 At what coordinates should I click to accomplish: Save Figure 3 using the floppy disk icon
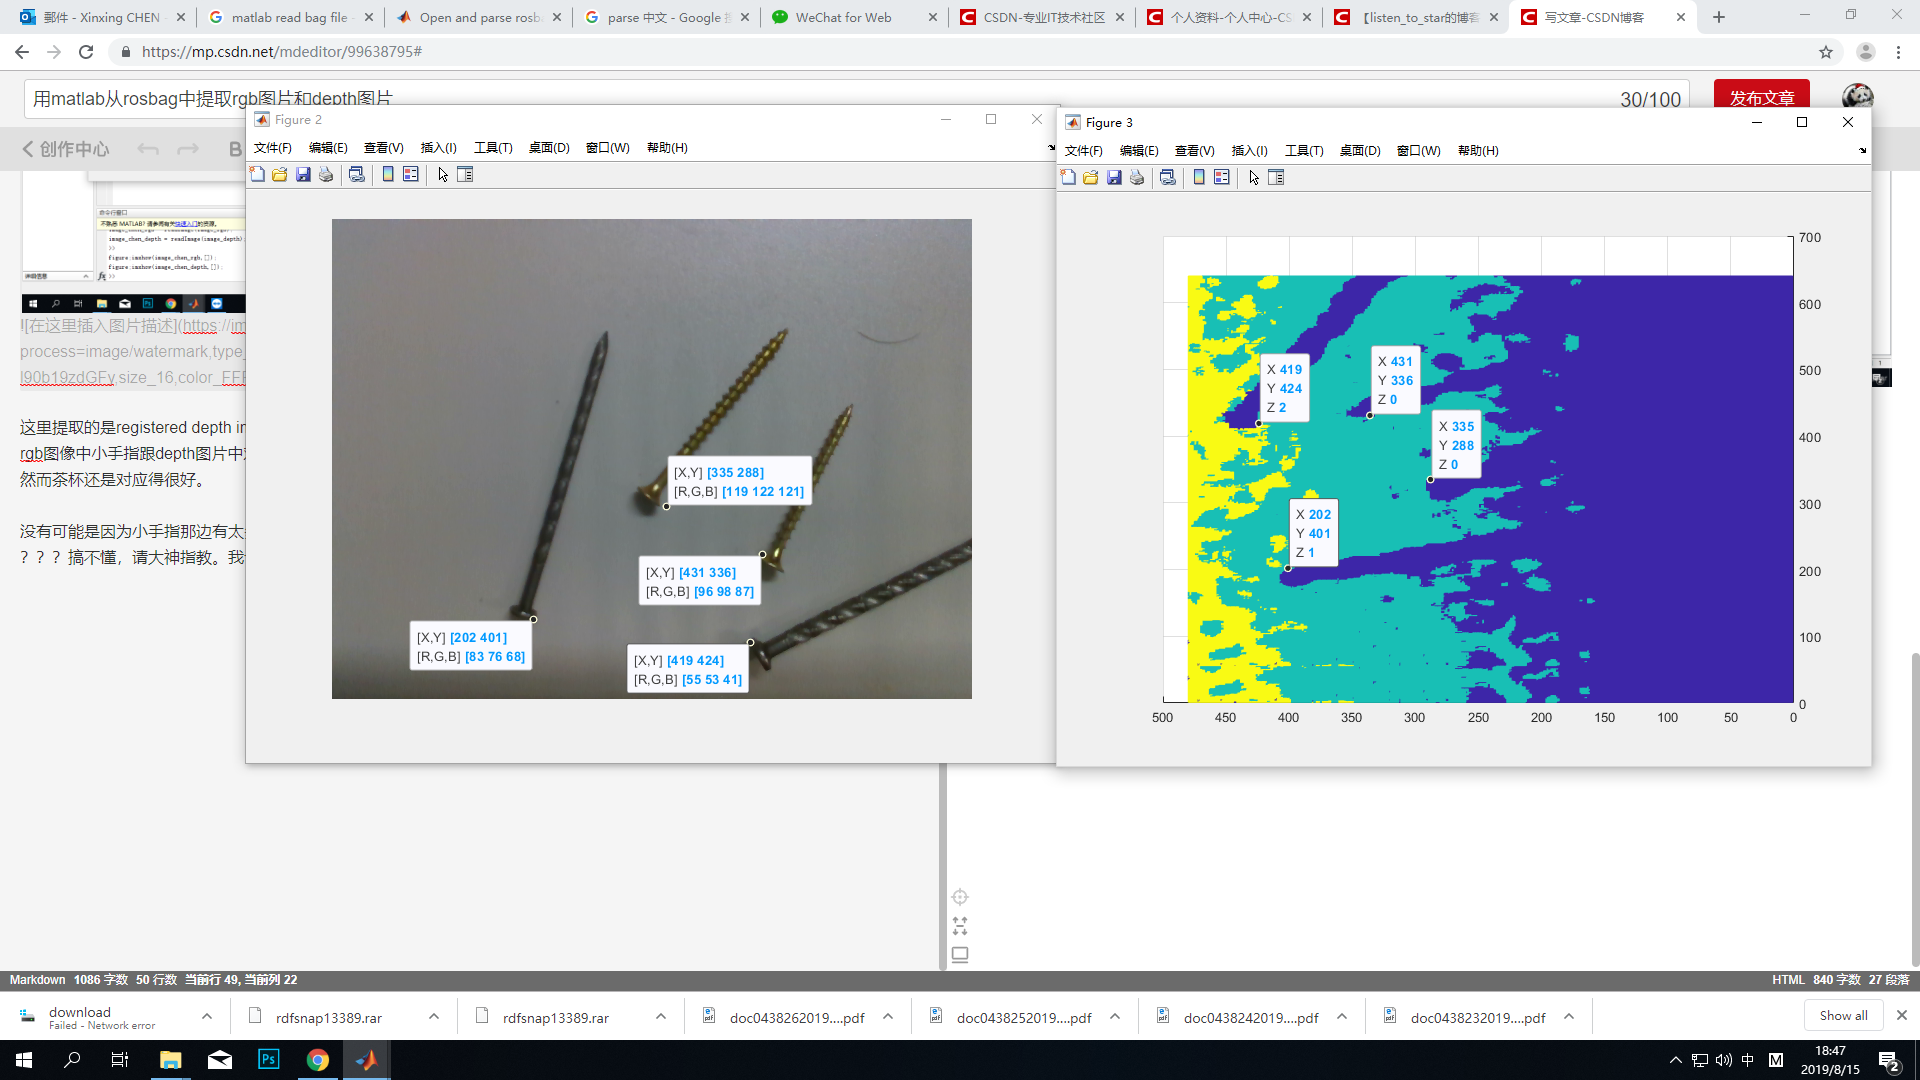pos(1114,178)
